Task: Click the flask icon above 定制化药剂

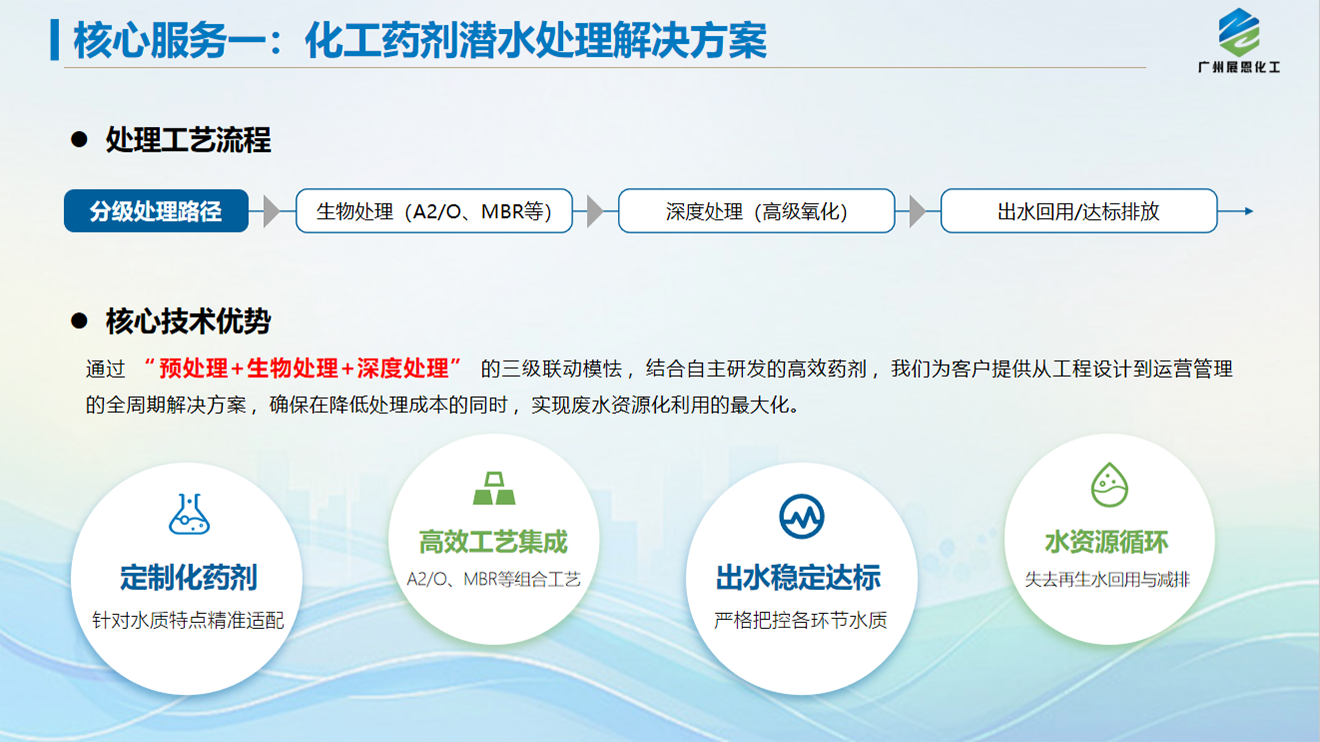Action: tap(188, 514)
